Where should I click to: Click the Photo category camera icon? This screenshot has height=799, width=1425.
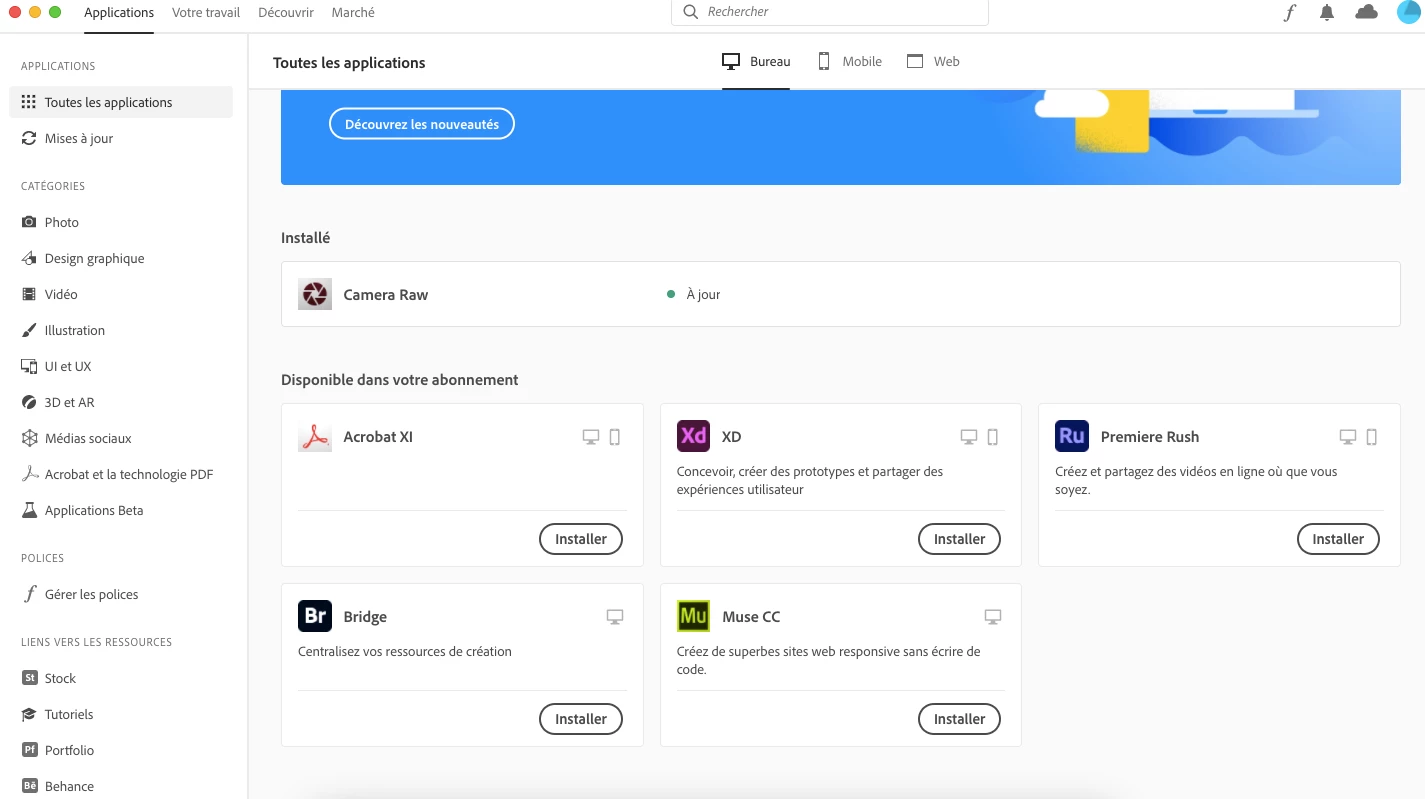pos(29,222)
